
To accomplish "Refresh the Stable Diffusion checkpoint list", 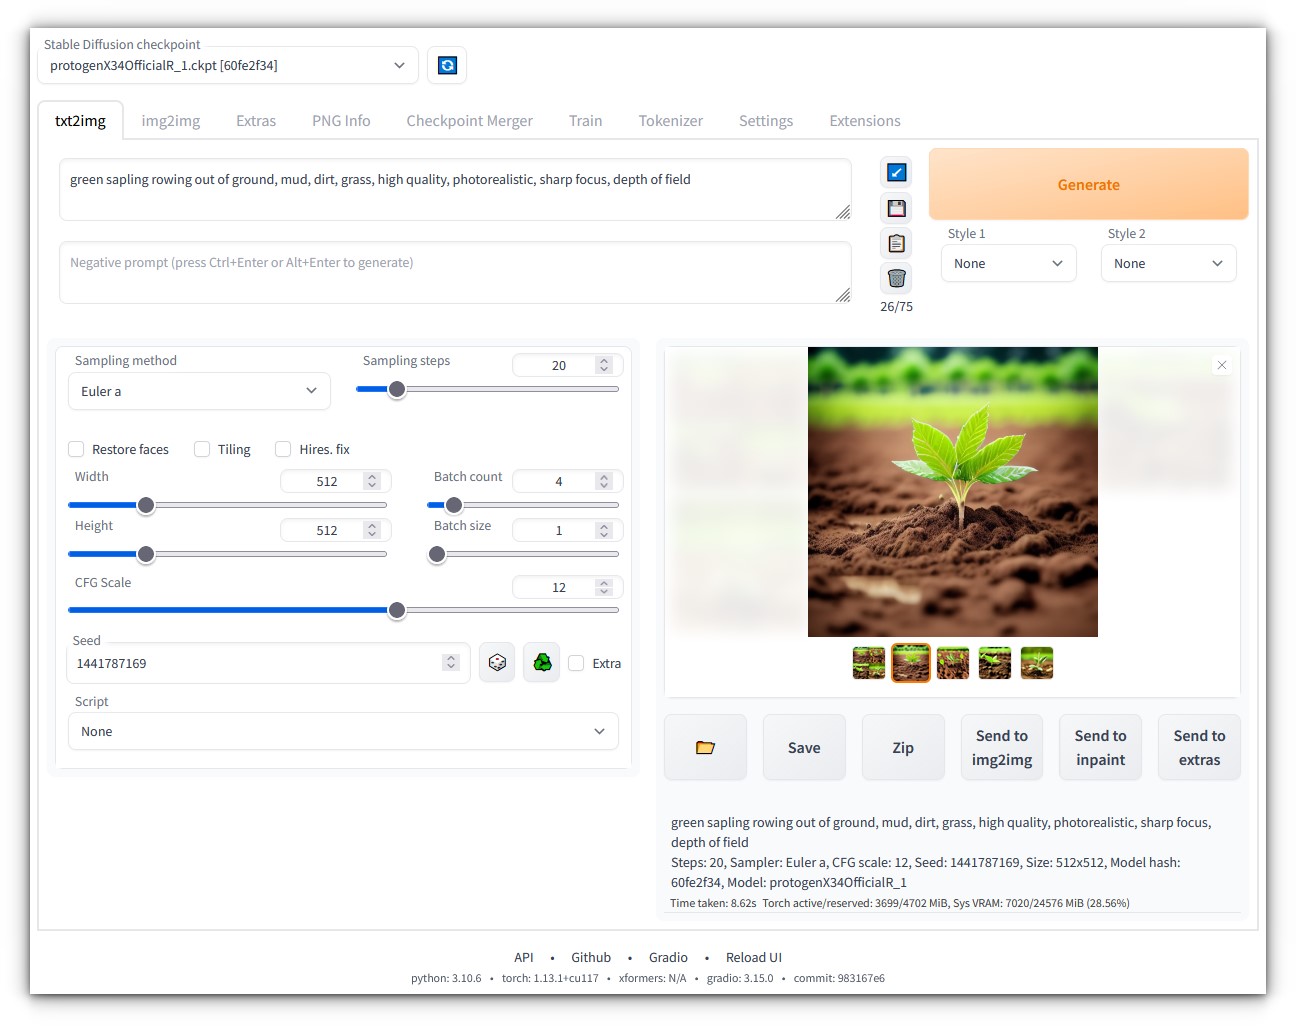I will [x=447, y=65].
